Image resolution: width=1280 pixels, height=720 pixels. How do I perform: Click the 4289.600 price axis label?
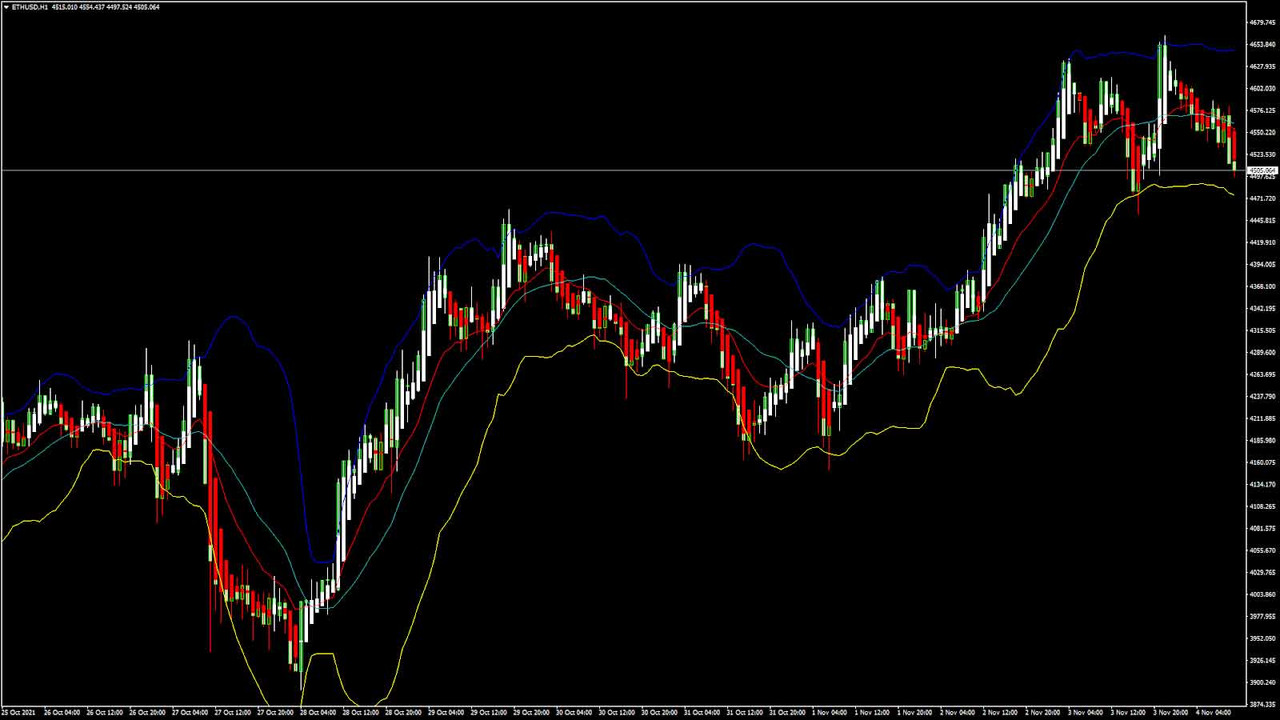tap(1262, 352)
